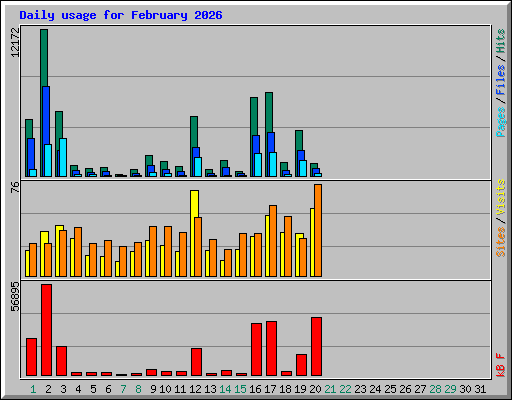Screen dimensions: 512x400
Task: Click day label 6 on the x-axis
Action: pyautogui.click(x=108, y=389)
